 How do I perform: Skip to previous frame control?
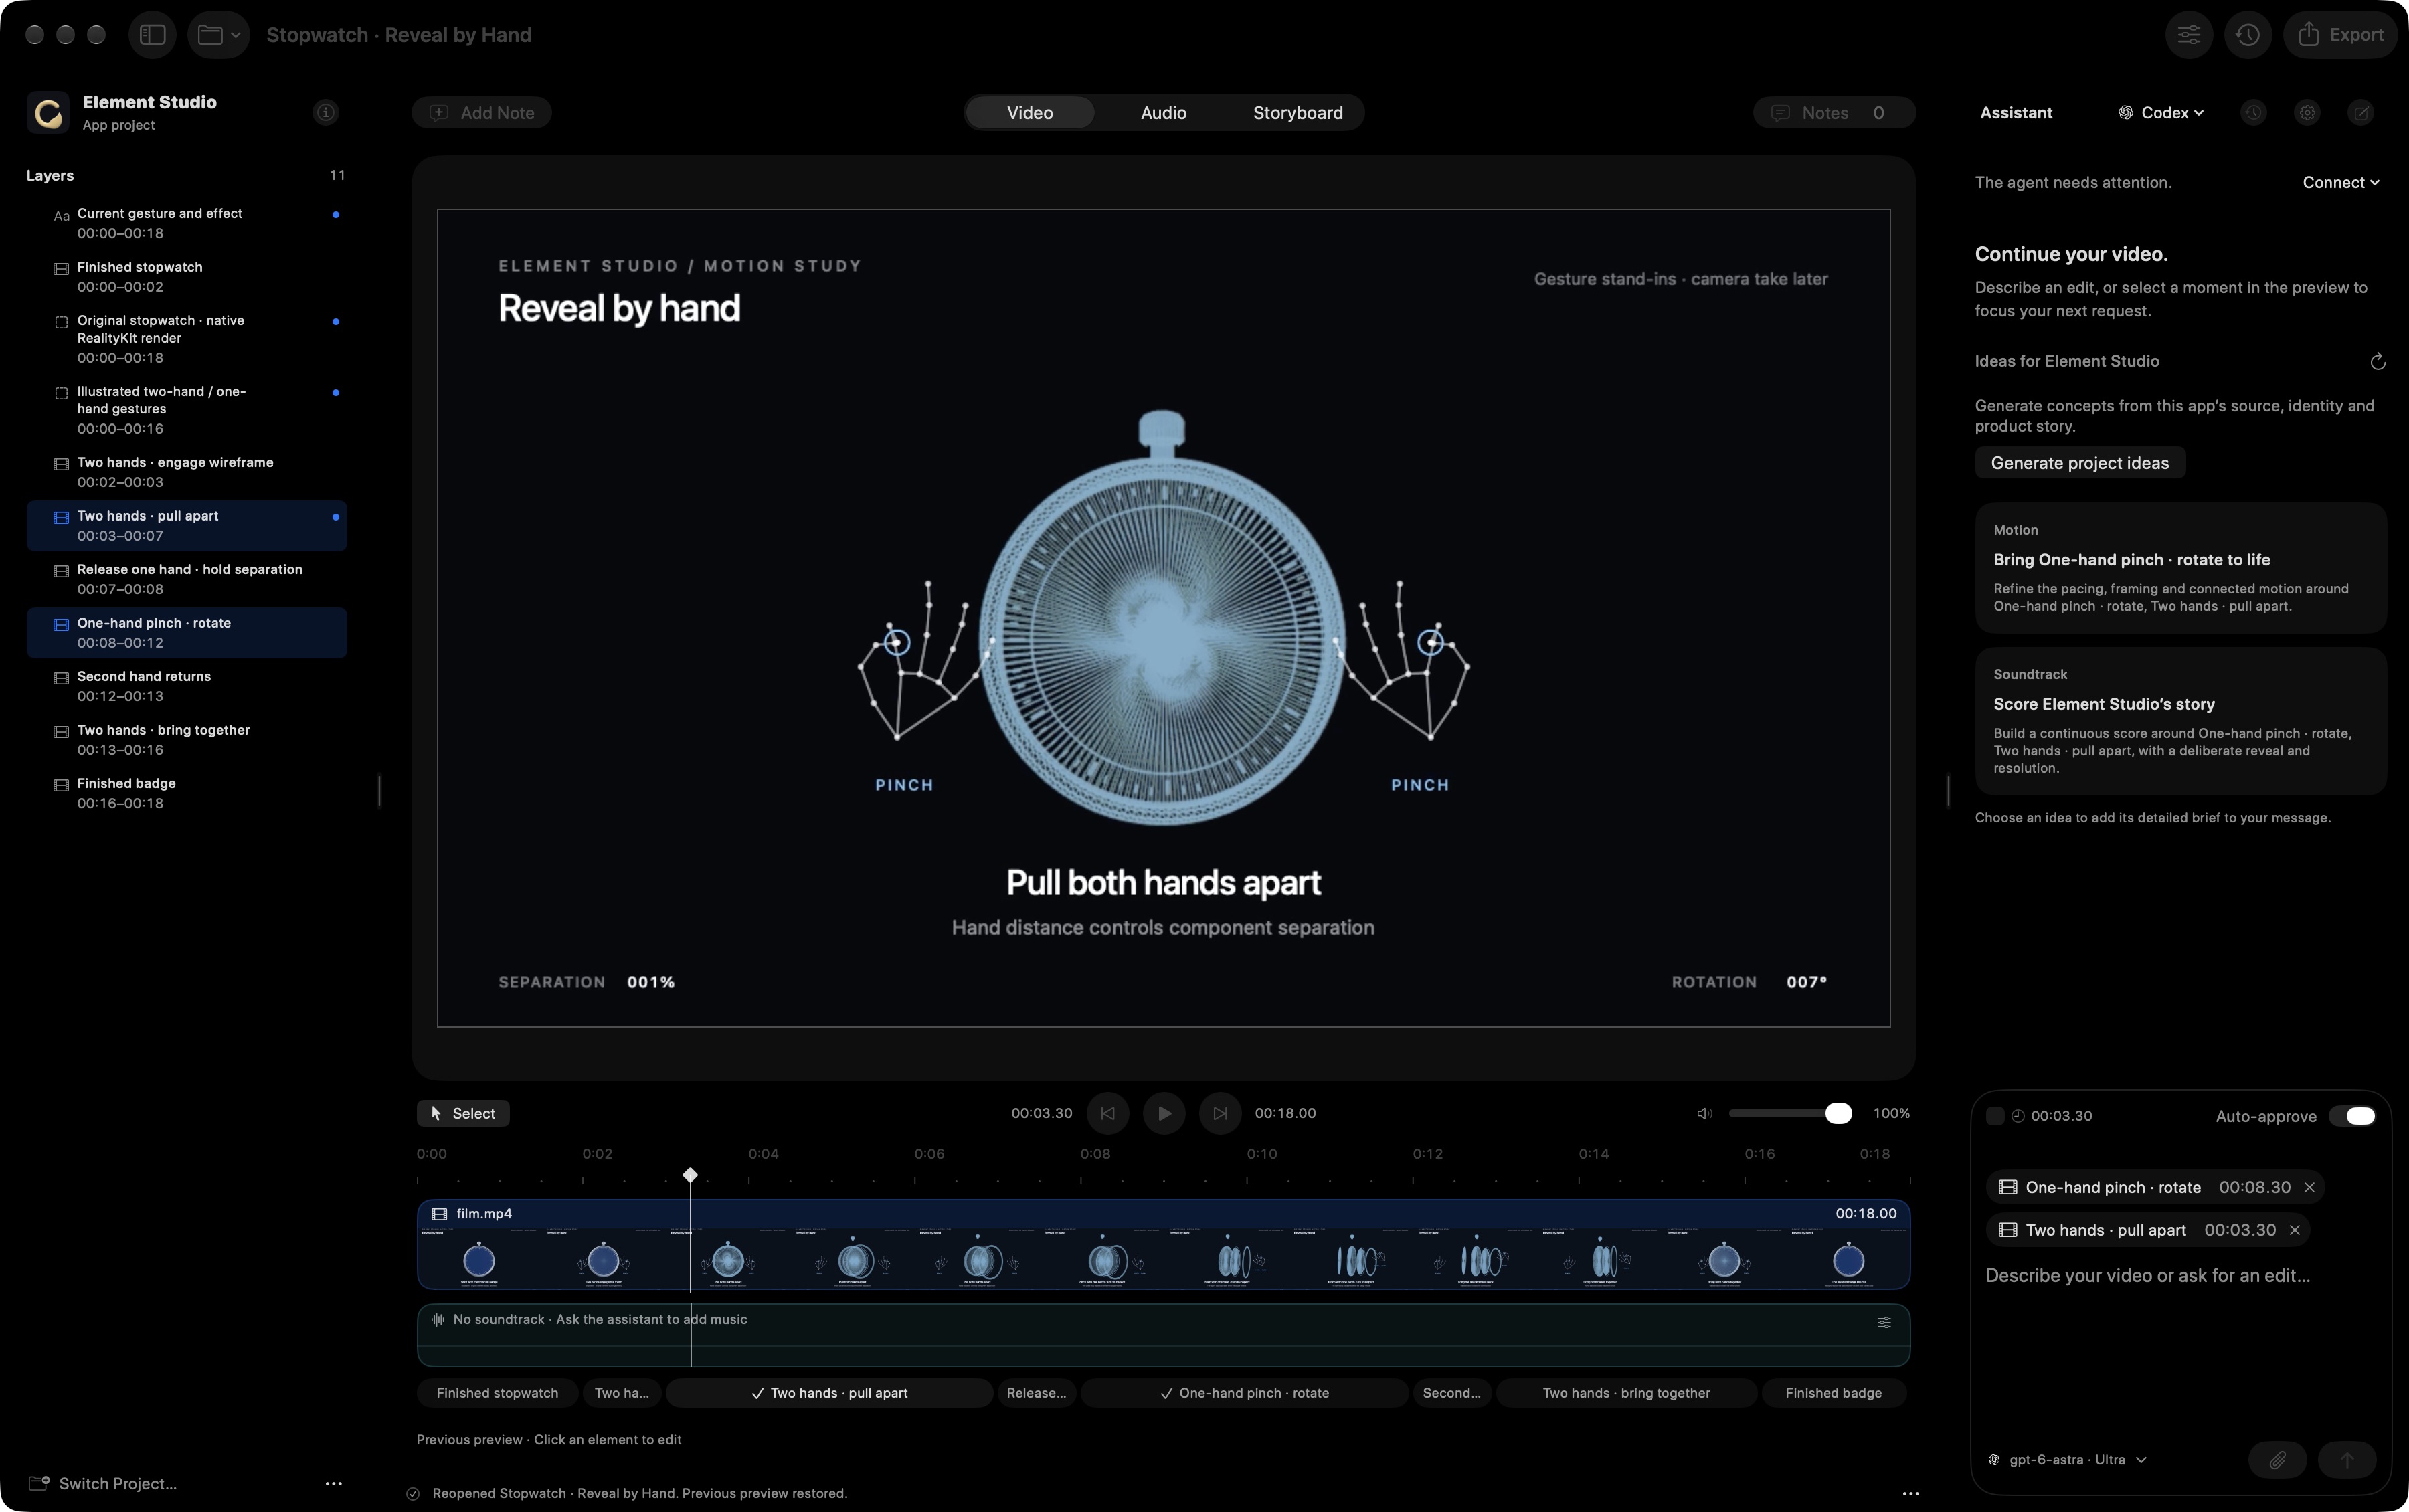[x=1107, y=1113]
